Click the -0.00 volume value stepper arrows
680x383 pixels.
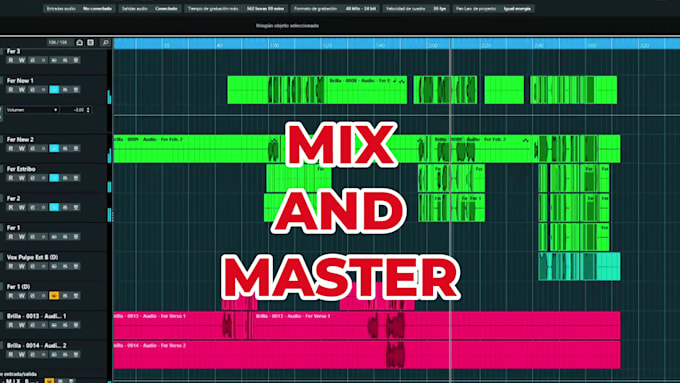tap(88, 110)
